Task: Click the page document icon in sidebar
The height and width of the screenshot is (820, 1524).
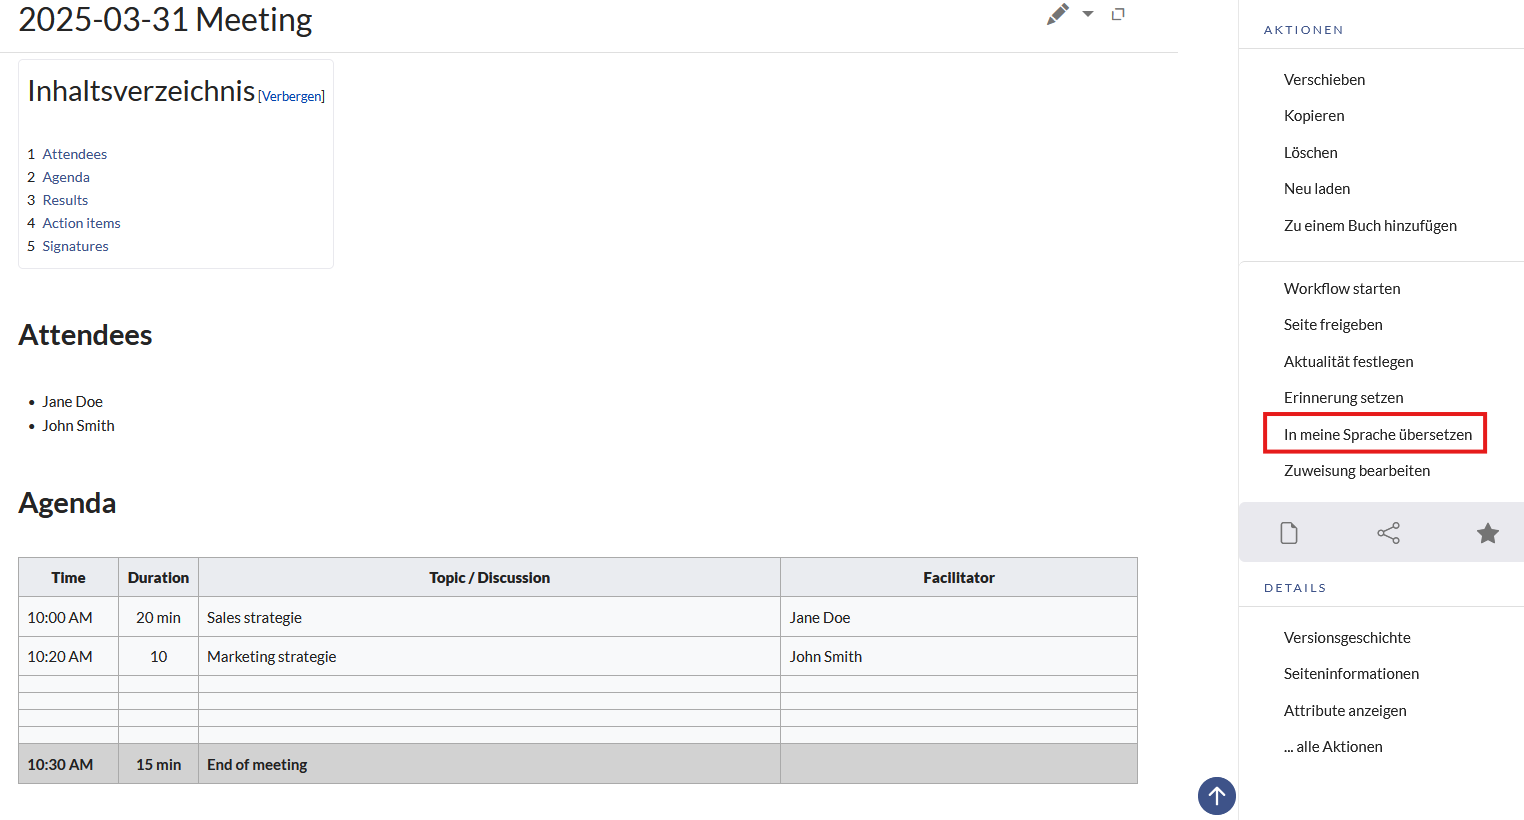Action: [1289, 533]
